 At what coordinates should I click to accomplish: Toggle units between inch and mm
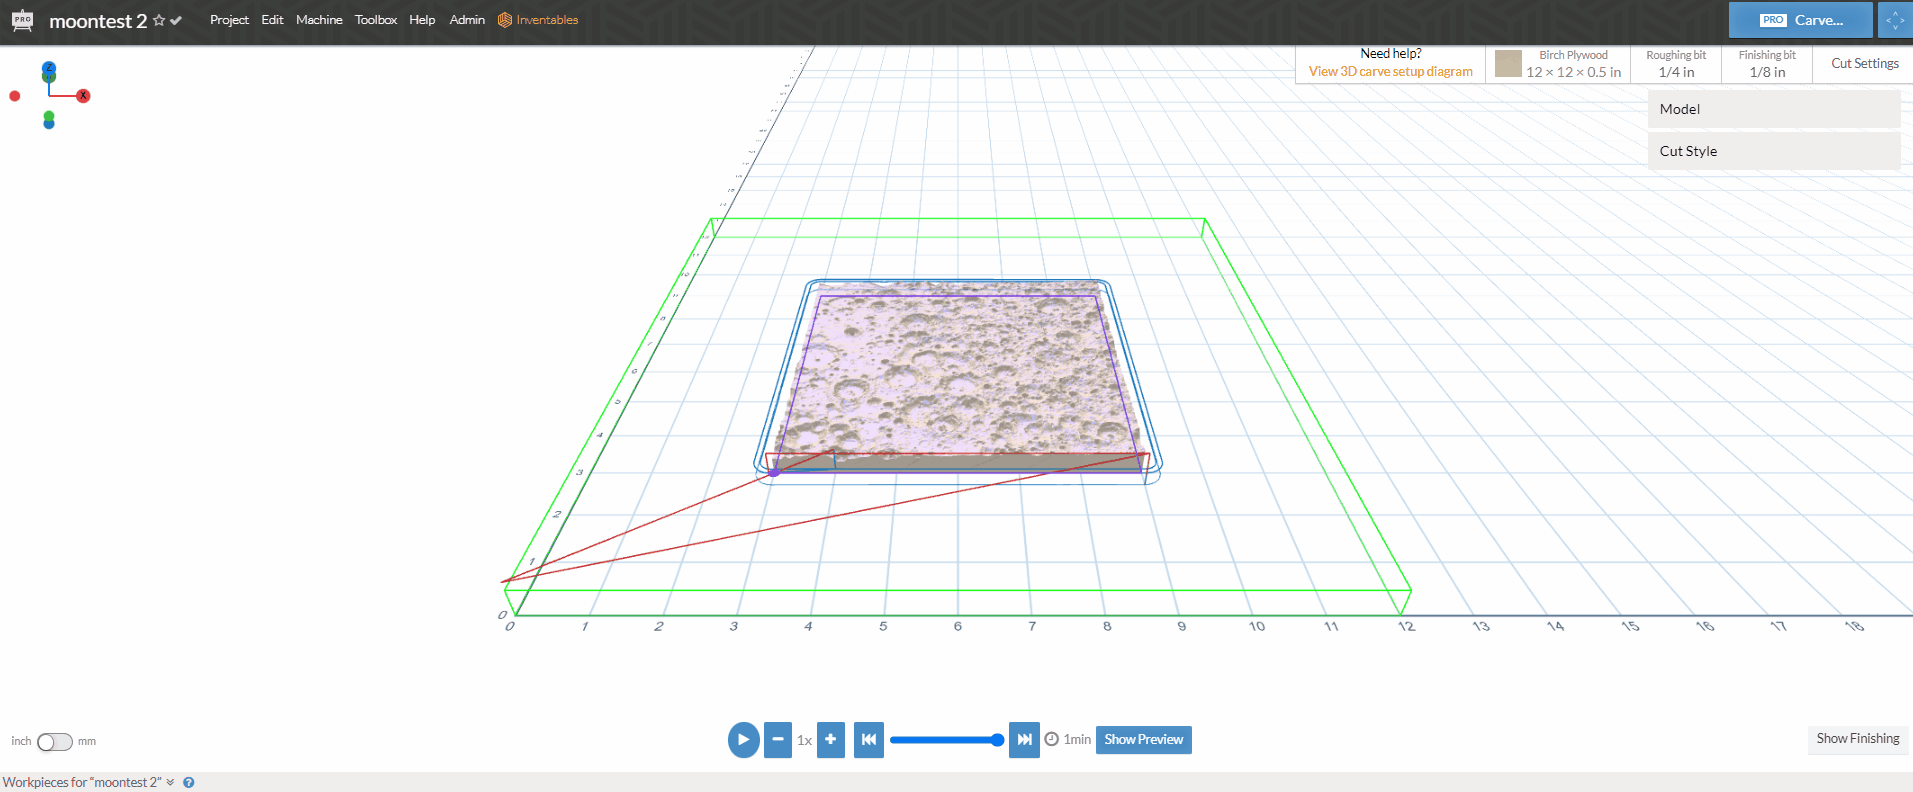pos(55,742)
